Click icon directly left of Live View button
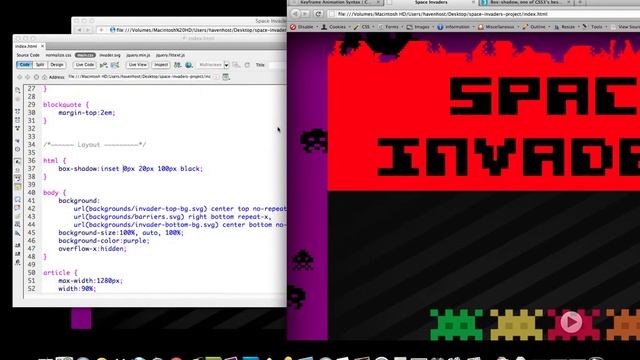640x360 pixels. pyautogui.click(x=115, y=65)
